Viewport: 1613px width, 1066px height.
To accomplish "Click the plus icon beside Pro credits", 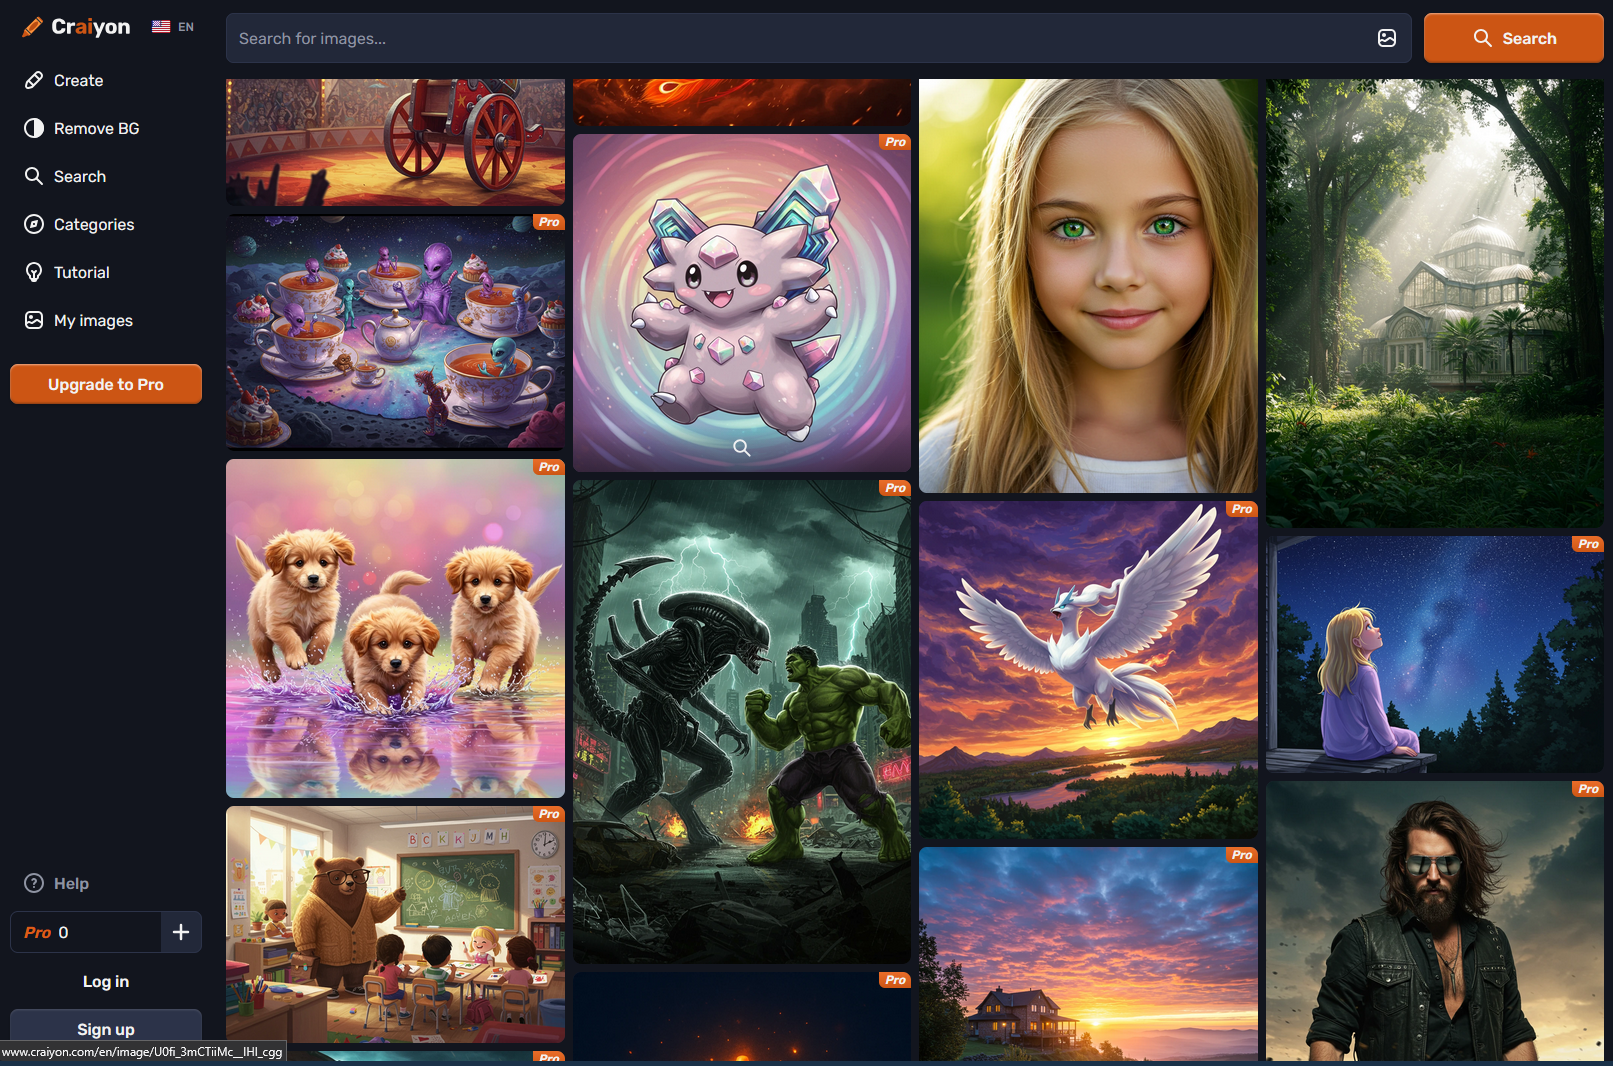I will pyautogui.click(x=181, y=932).
